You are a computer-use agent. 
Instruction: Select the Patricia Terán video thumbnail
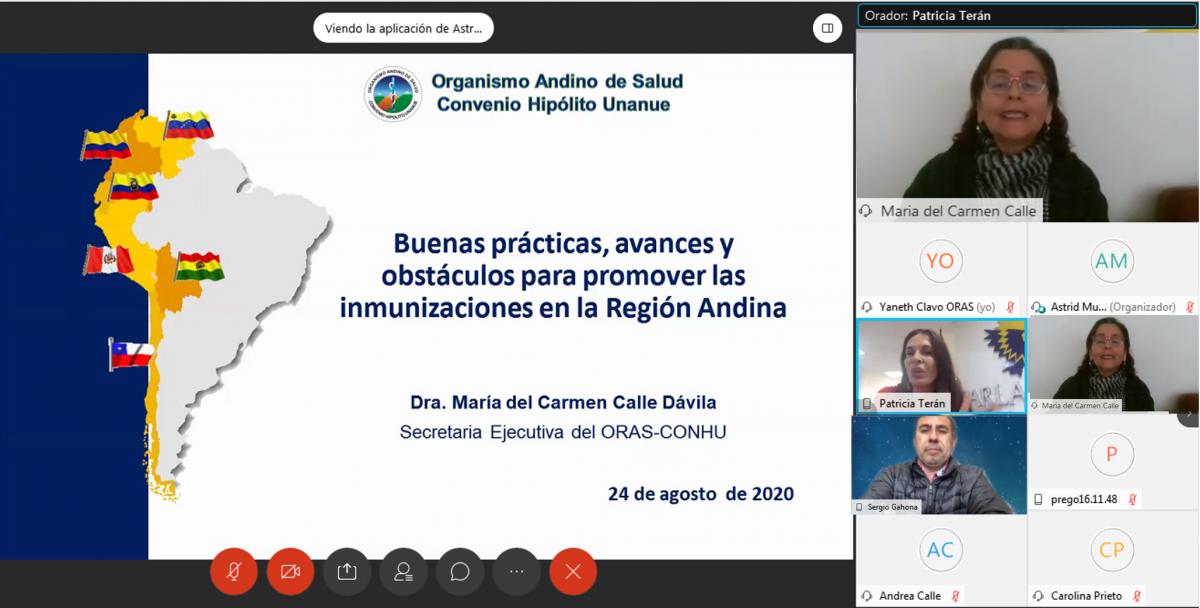[x=941, y=364]
